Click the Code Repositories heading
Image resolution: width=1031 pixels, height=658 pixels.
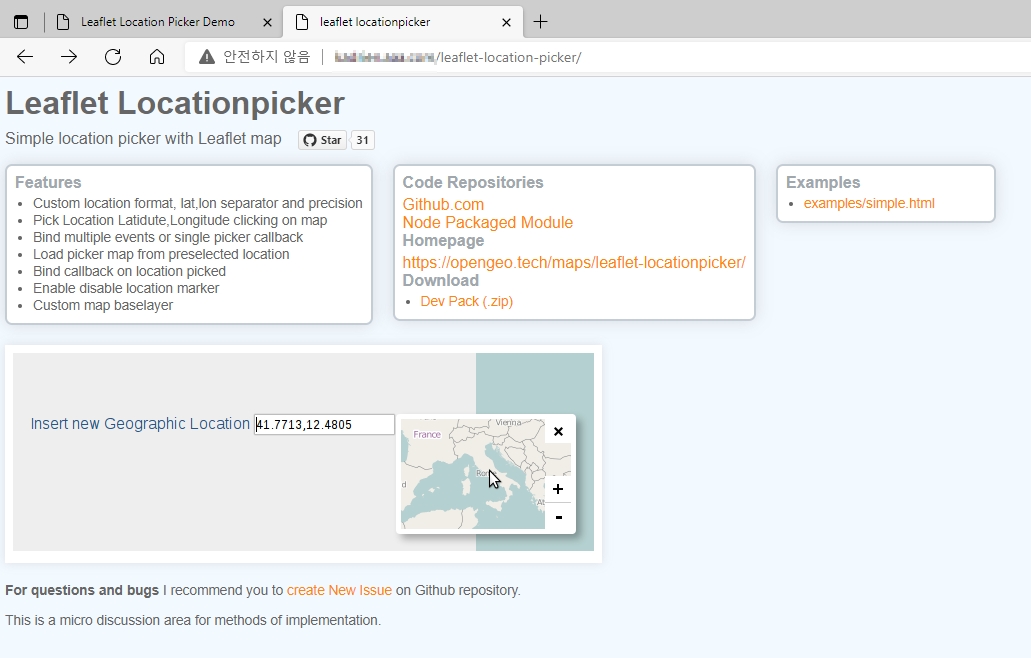pos(473,182)
